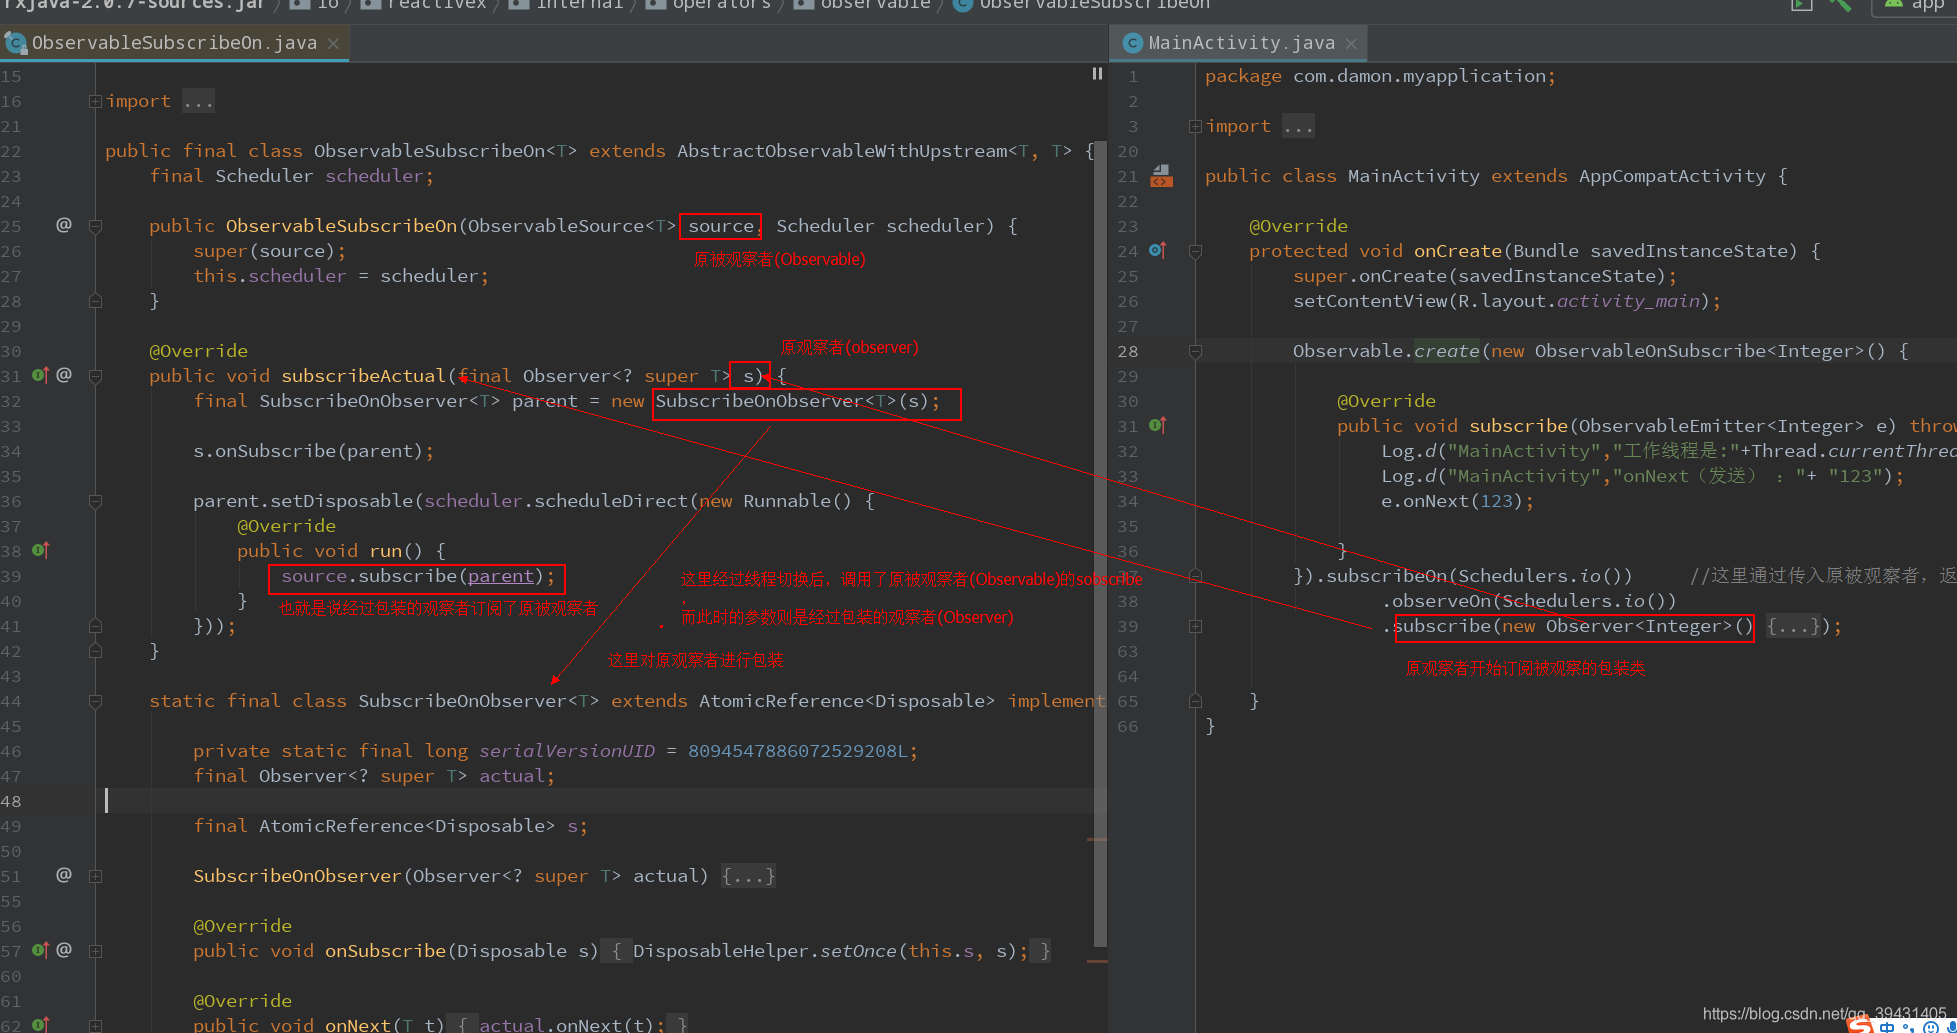
Task: Click the implements gutter icon beside onNext line 62
Action: click(40, 1024)
